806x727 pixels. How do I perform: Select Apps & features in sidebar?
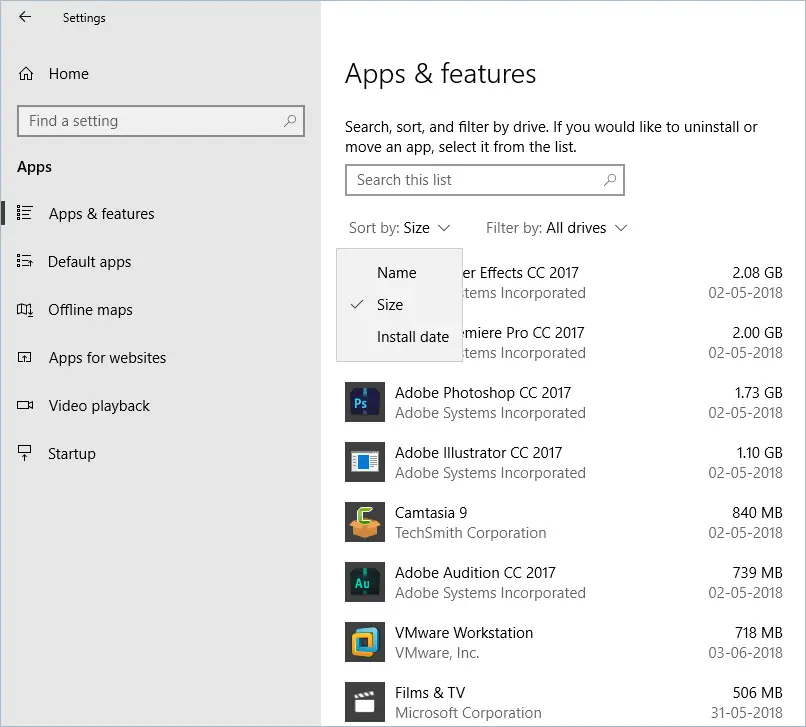pyautogui.click(x=101, y=213)
